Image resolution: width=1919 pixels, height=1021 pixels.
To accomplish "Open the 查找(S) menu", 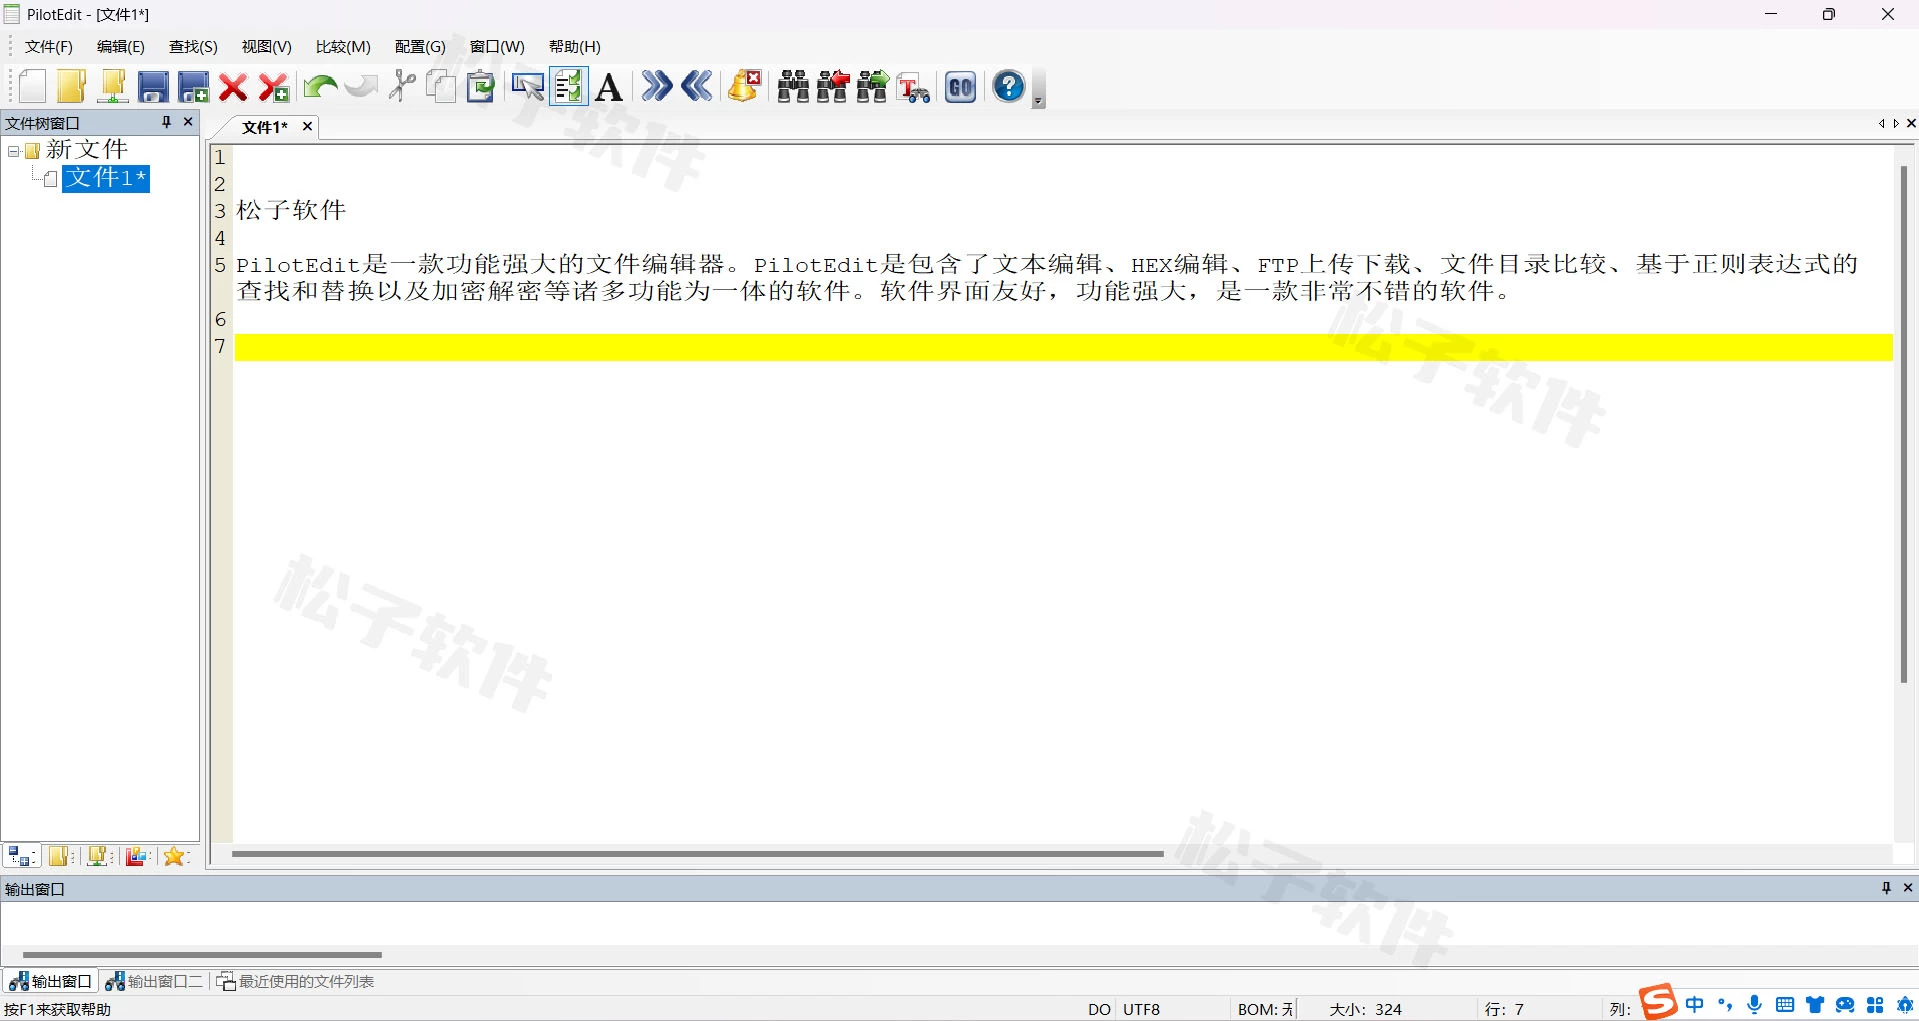I will click(193, 47).
